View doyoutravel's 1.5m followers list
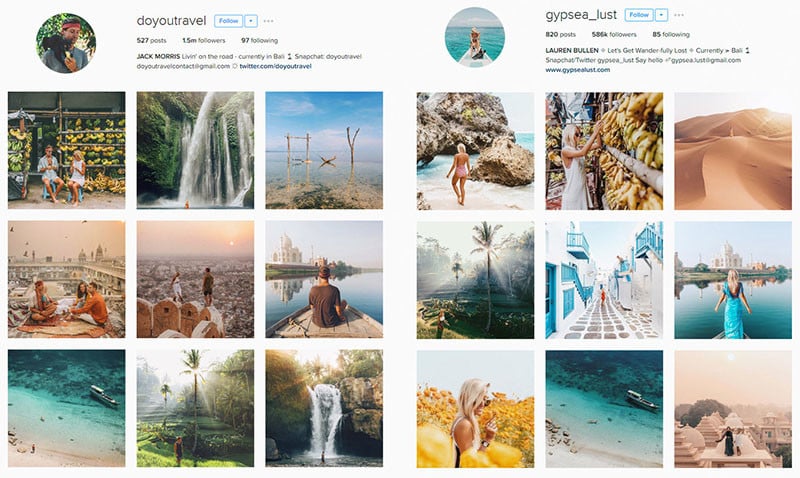The height and width of the screenshot is (478, 800). (x=204, y=40)
